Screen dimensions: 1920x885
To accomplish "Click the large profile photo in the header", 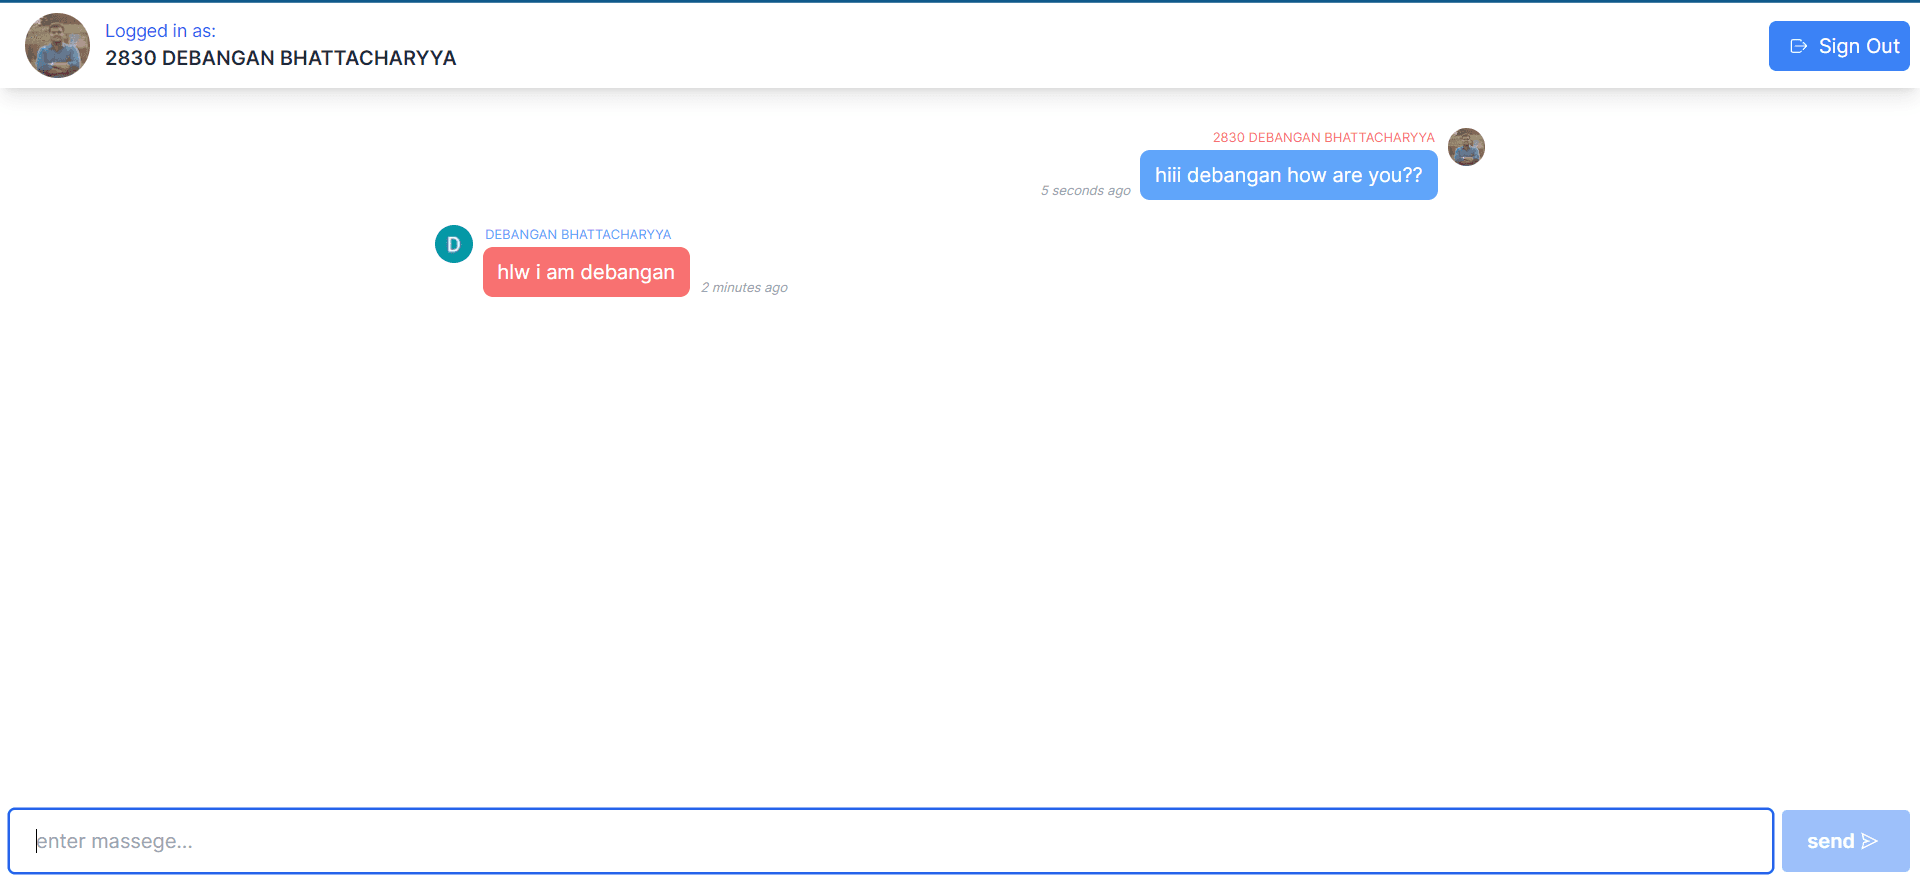I will pos(57,45).
